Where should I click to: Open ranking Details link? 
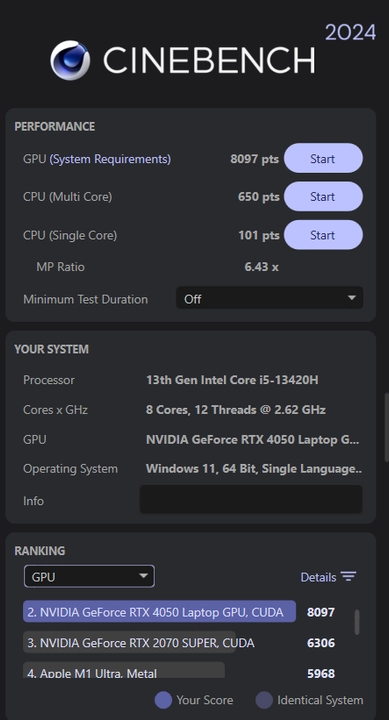coord(318,577)
